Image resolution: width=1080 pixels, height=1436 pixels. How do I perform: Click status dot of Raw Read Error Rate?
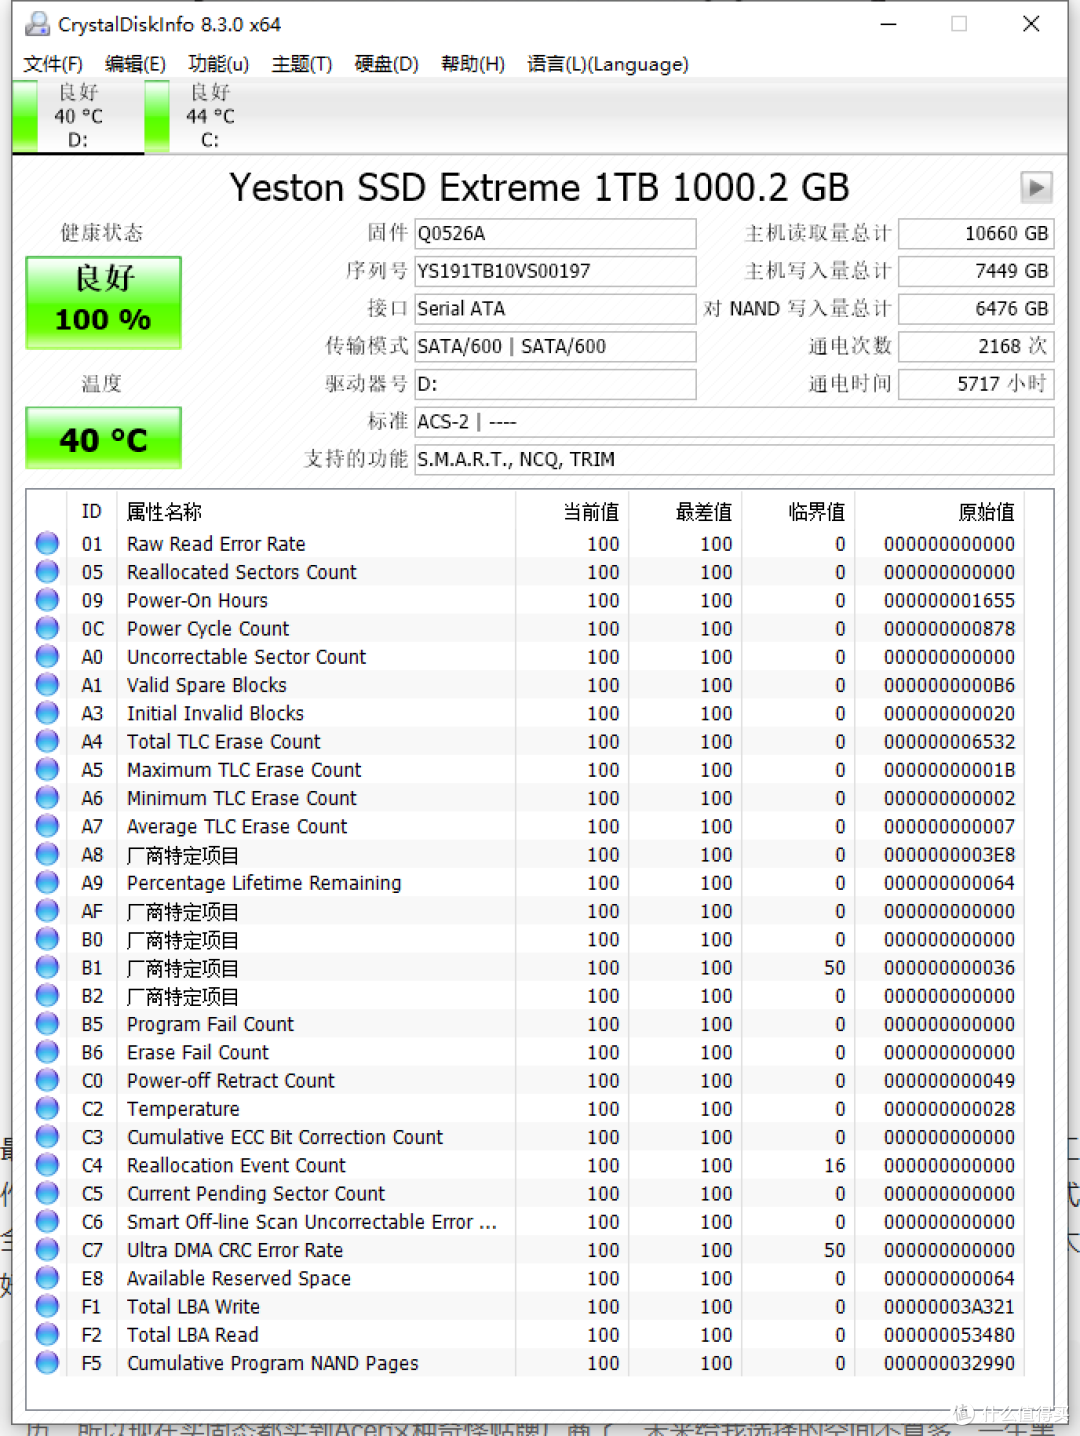point(47,543)
